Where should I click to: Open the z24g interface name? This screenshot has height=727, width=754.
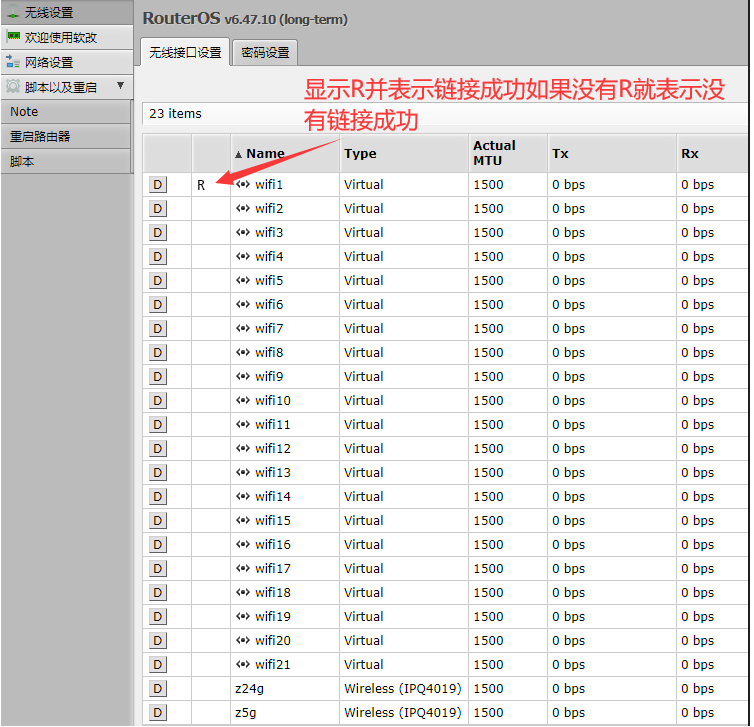tap(250, 689)
